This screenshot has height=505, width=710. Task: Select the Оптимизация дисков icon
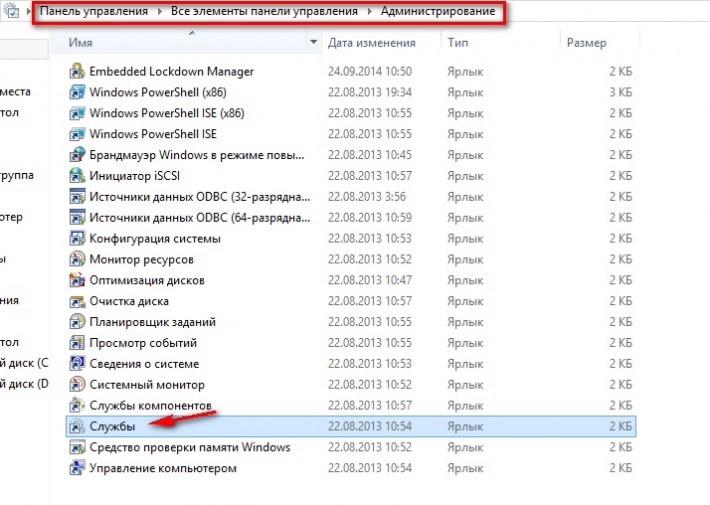(x=77, y=280)
